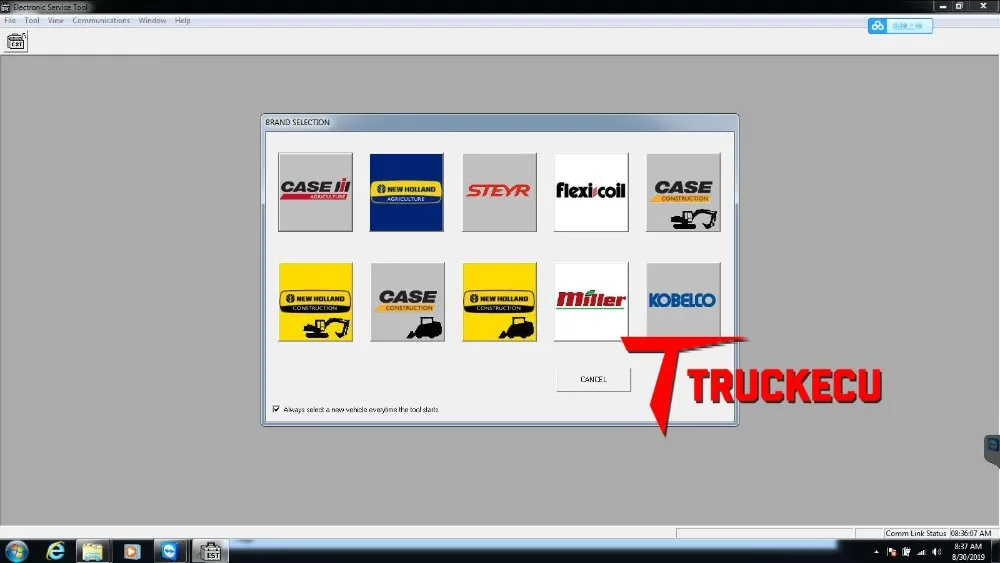Screen dimensions: 1000x563
Task: Switch to the EST taskbar application
Action: [x=210, y=551]
